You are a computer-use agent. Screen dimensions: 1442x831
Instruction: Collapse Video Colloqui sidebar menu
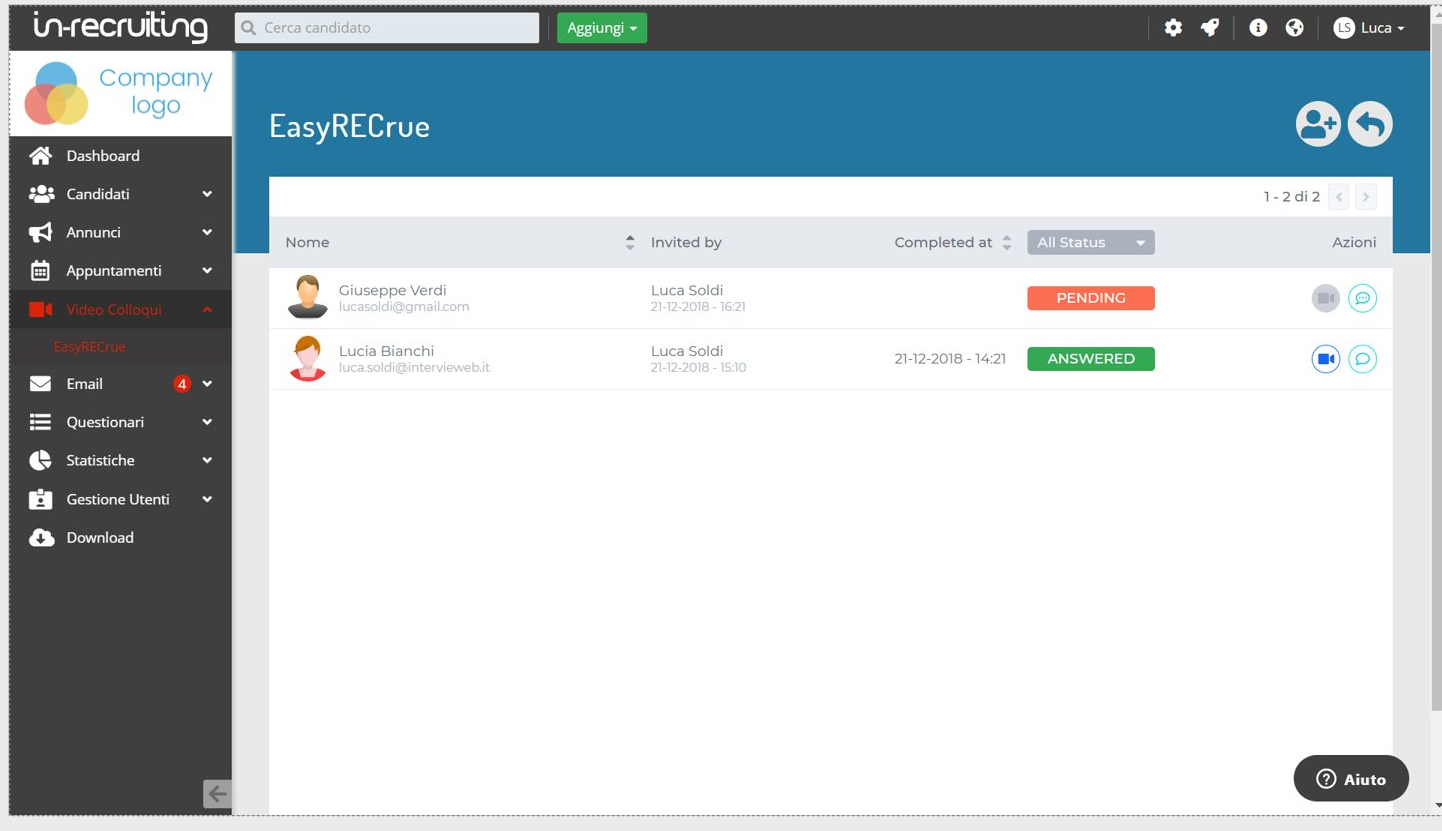tap(121, 309)
